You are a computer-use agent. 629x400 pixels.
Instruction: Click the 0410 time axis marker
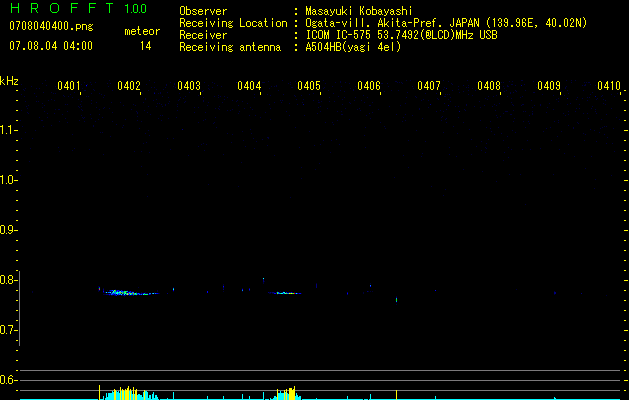tap(609, 86)
